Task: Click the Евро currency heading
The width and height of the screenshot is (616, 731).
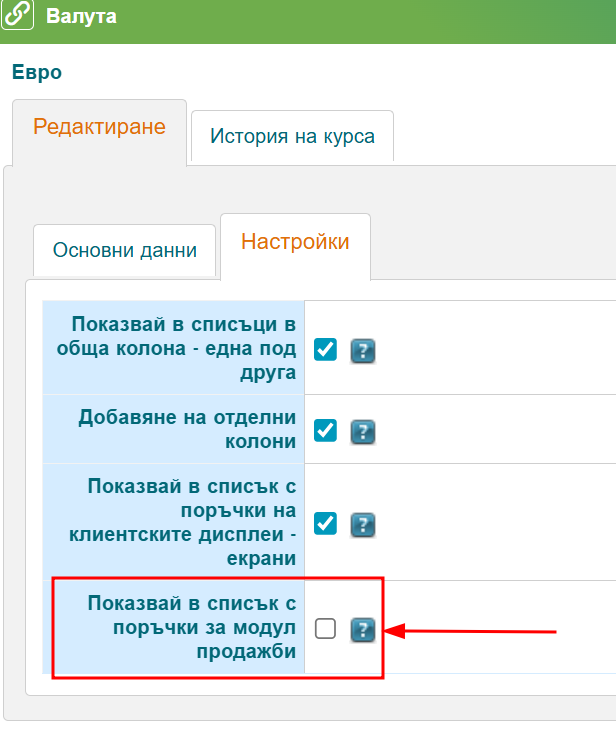Action: [x=37, y=72]
